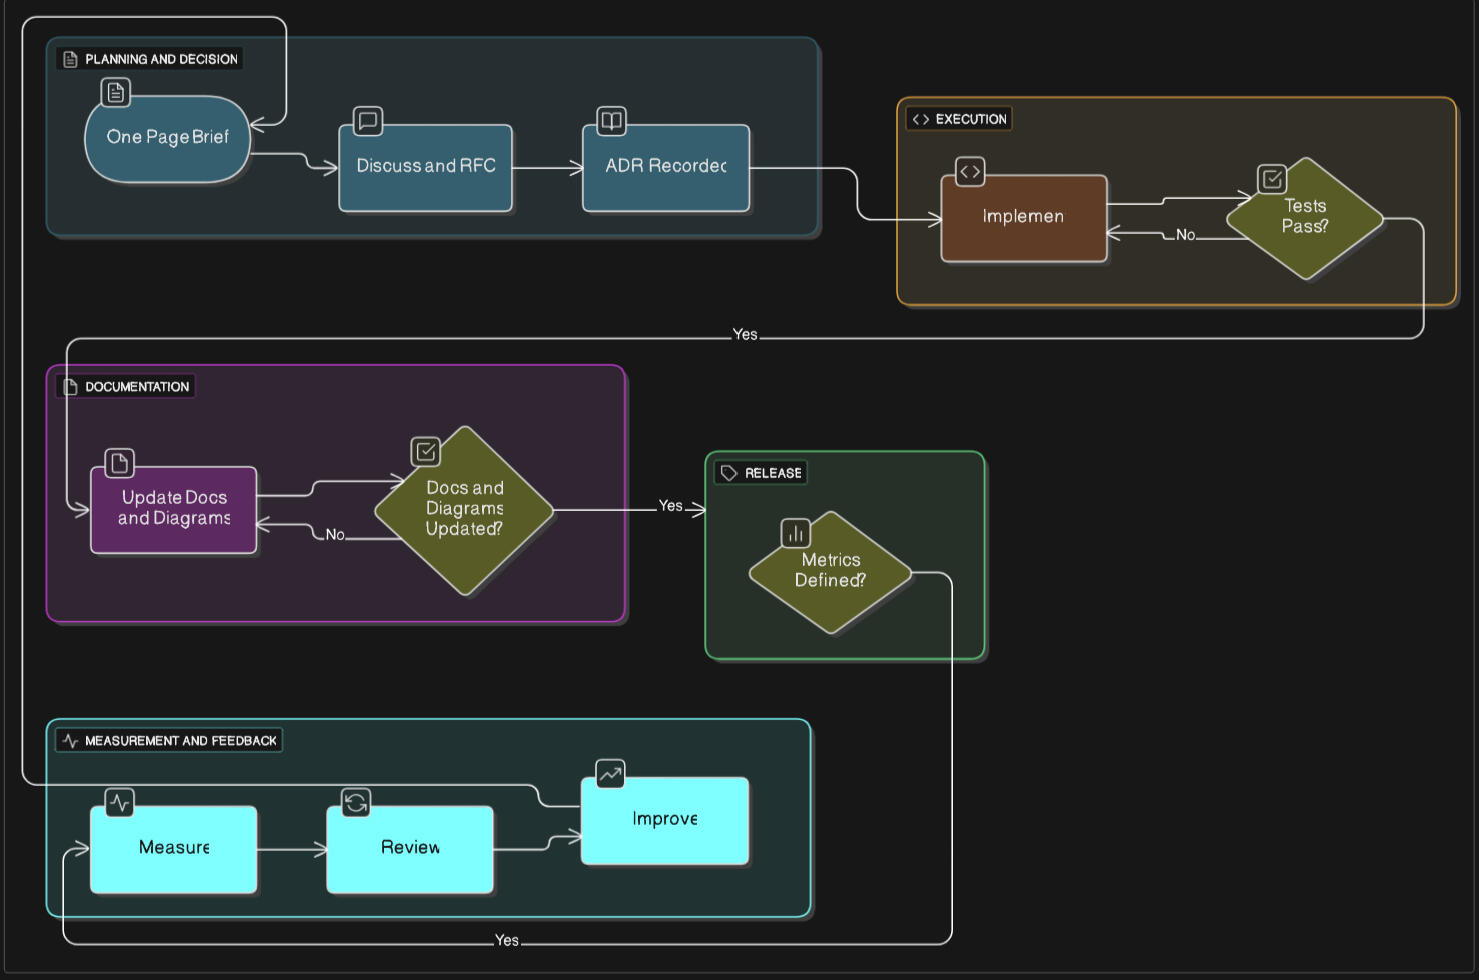Image resolution: width=1479 pixels, height=980 pixels.
Task: Click the chat bubble icon on Discuss and RFC
Action: 368,122
